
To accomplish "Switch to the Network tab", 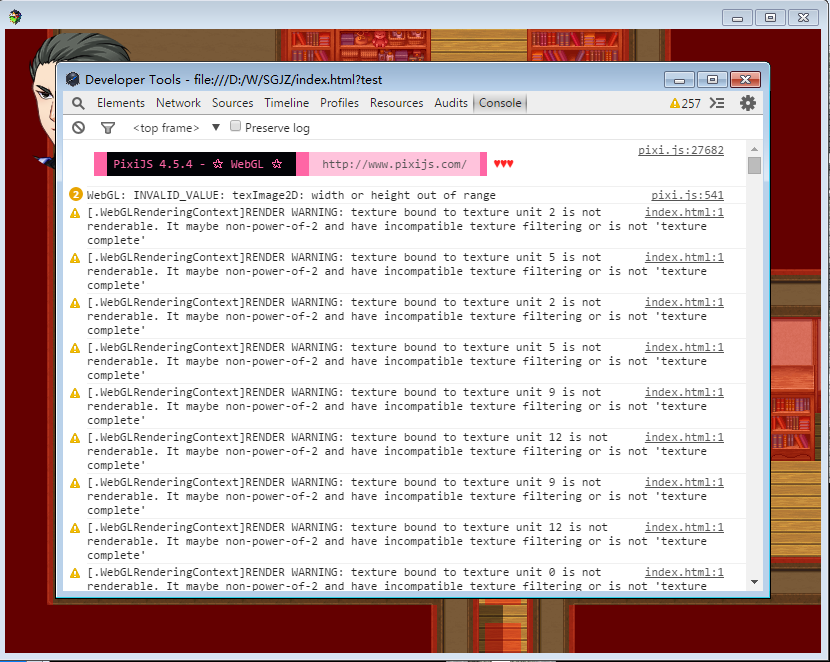I will pyautogui.click(x=178, y=103).
